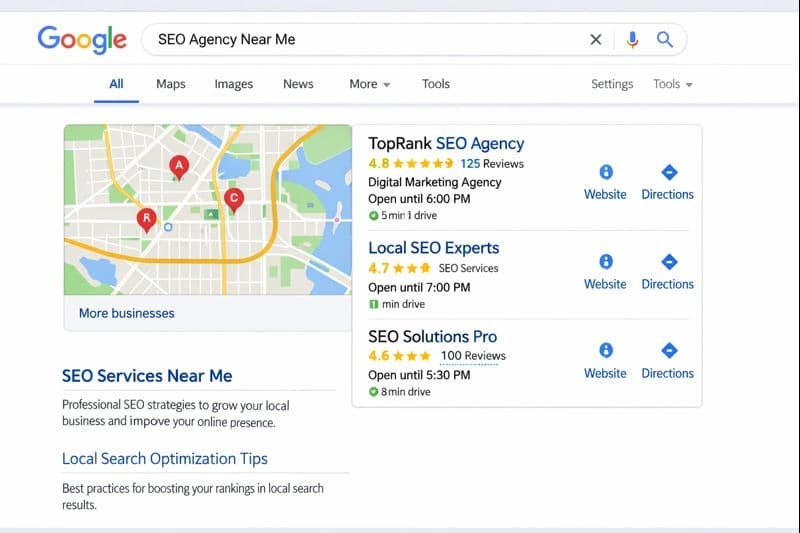Open search Settings
The height and width of the screenshot is (533, 800).
coord(612,84)
